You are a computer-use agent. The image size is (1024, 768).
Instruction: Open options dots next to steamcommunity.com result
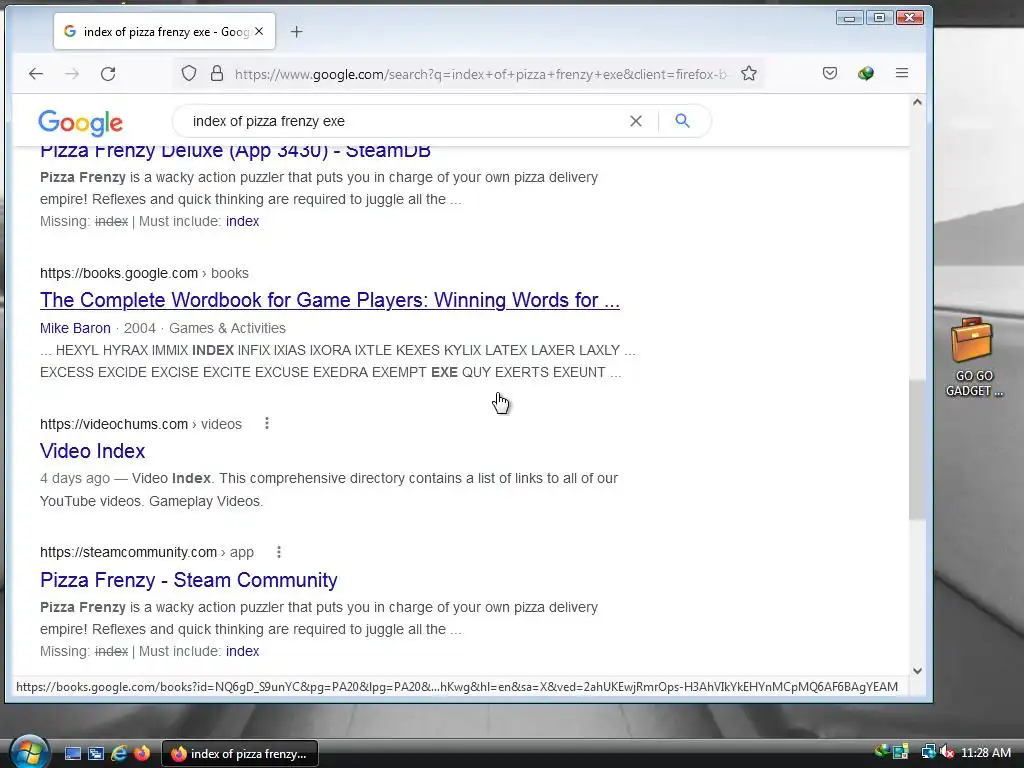[x=279, y=552]
